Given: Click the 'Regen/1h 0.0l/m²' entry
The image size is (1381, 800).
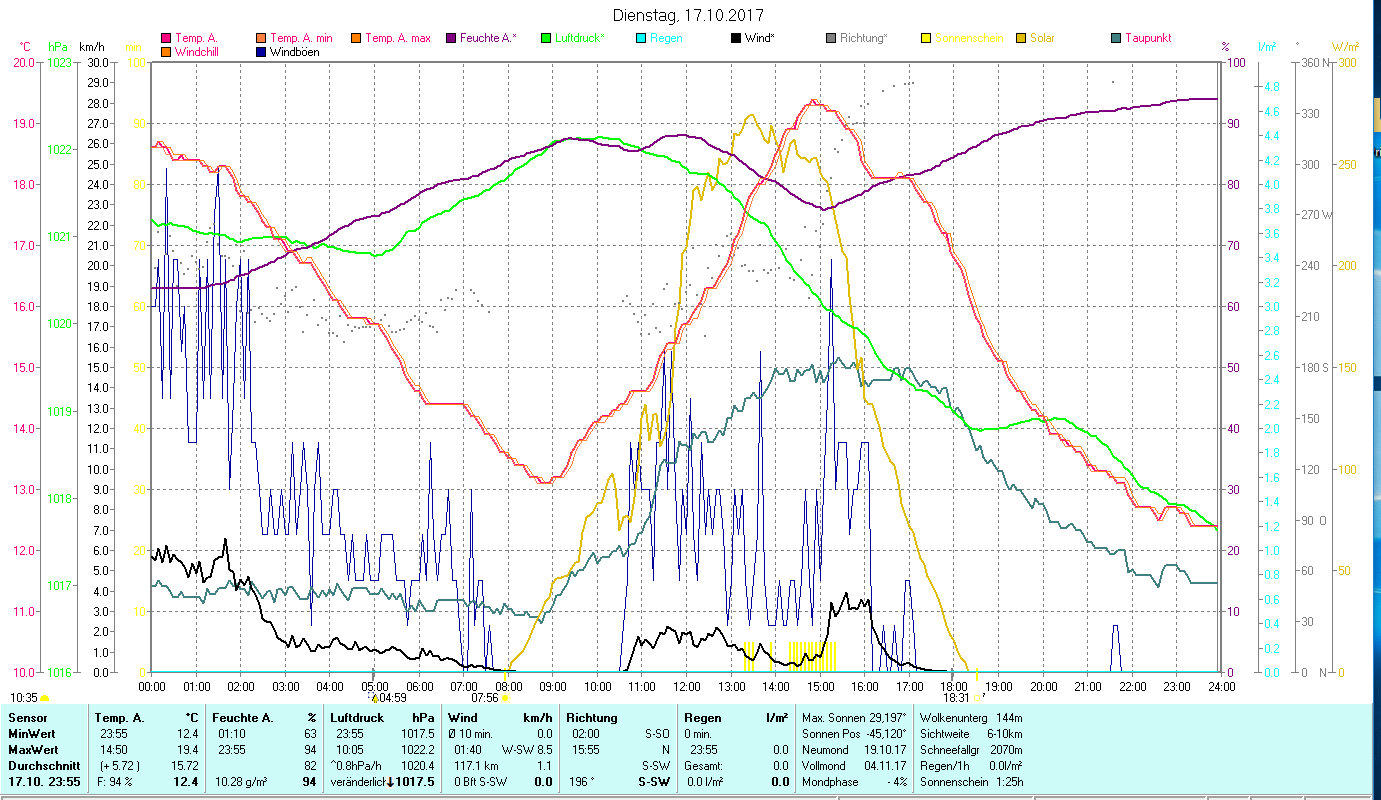Looking at the screenshot, I should [971, 766].
